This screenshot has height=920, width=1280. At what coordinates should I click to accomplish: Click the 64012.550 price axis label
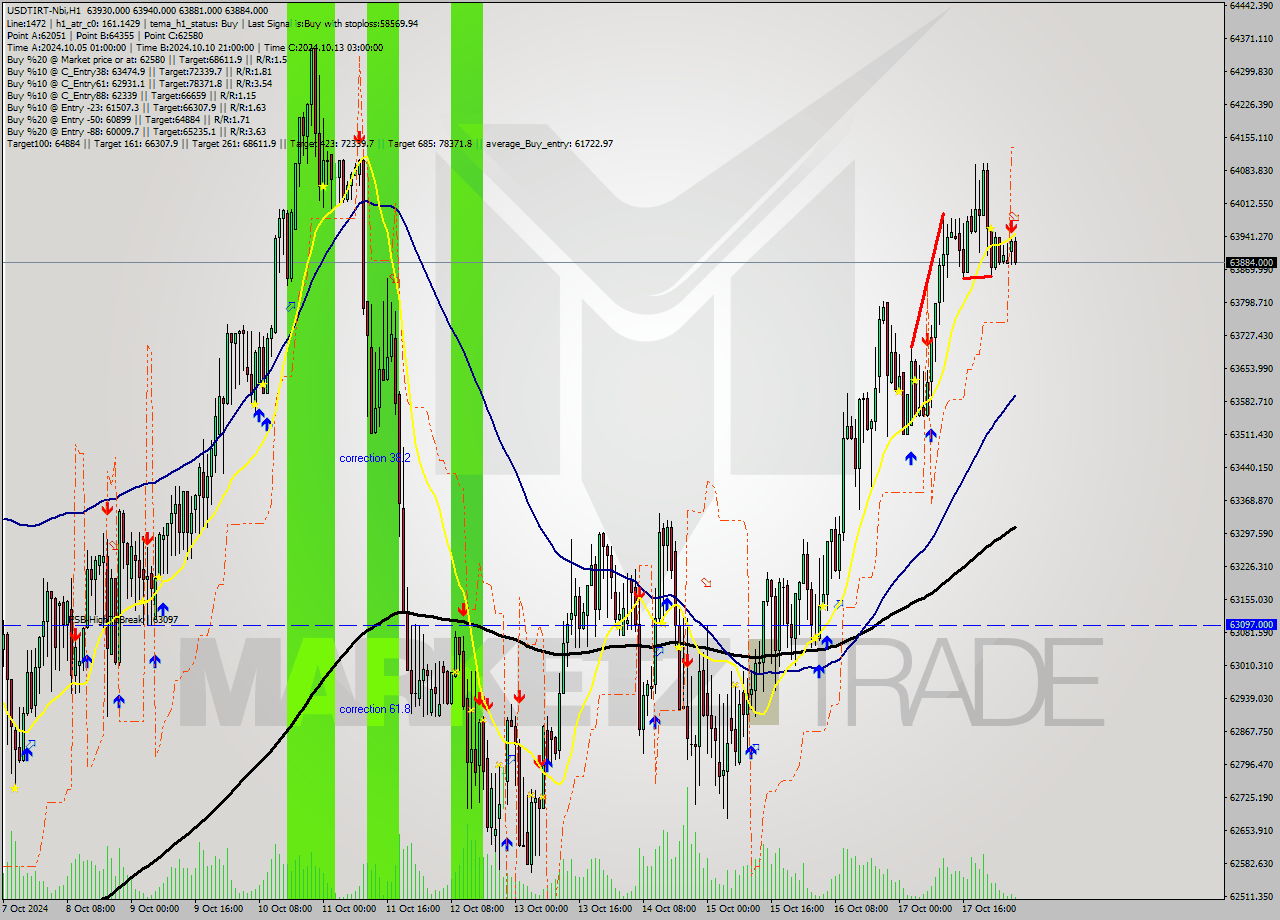click(x=1251, y=203)
